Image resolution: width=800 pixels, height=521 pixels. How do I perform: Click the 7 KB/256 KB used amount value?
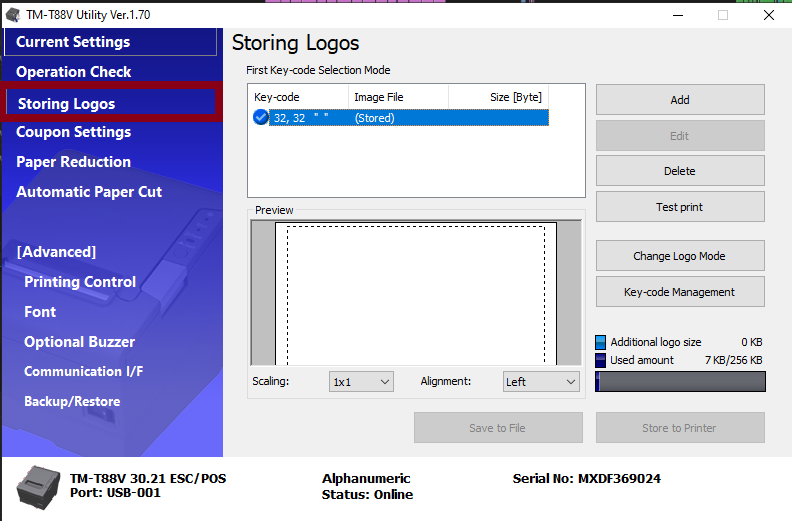point(734,360)
